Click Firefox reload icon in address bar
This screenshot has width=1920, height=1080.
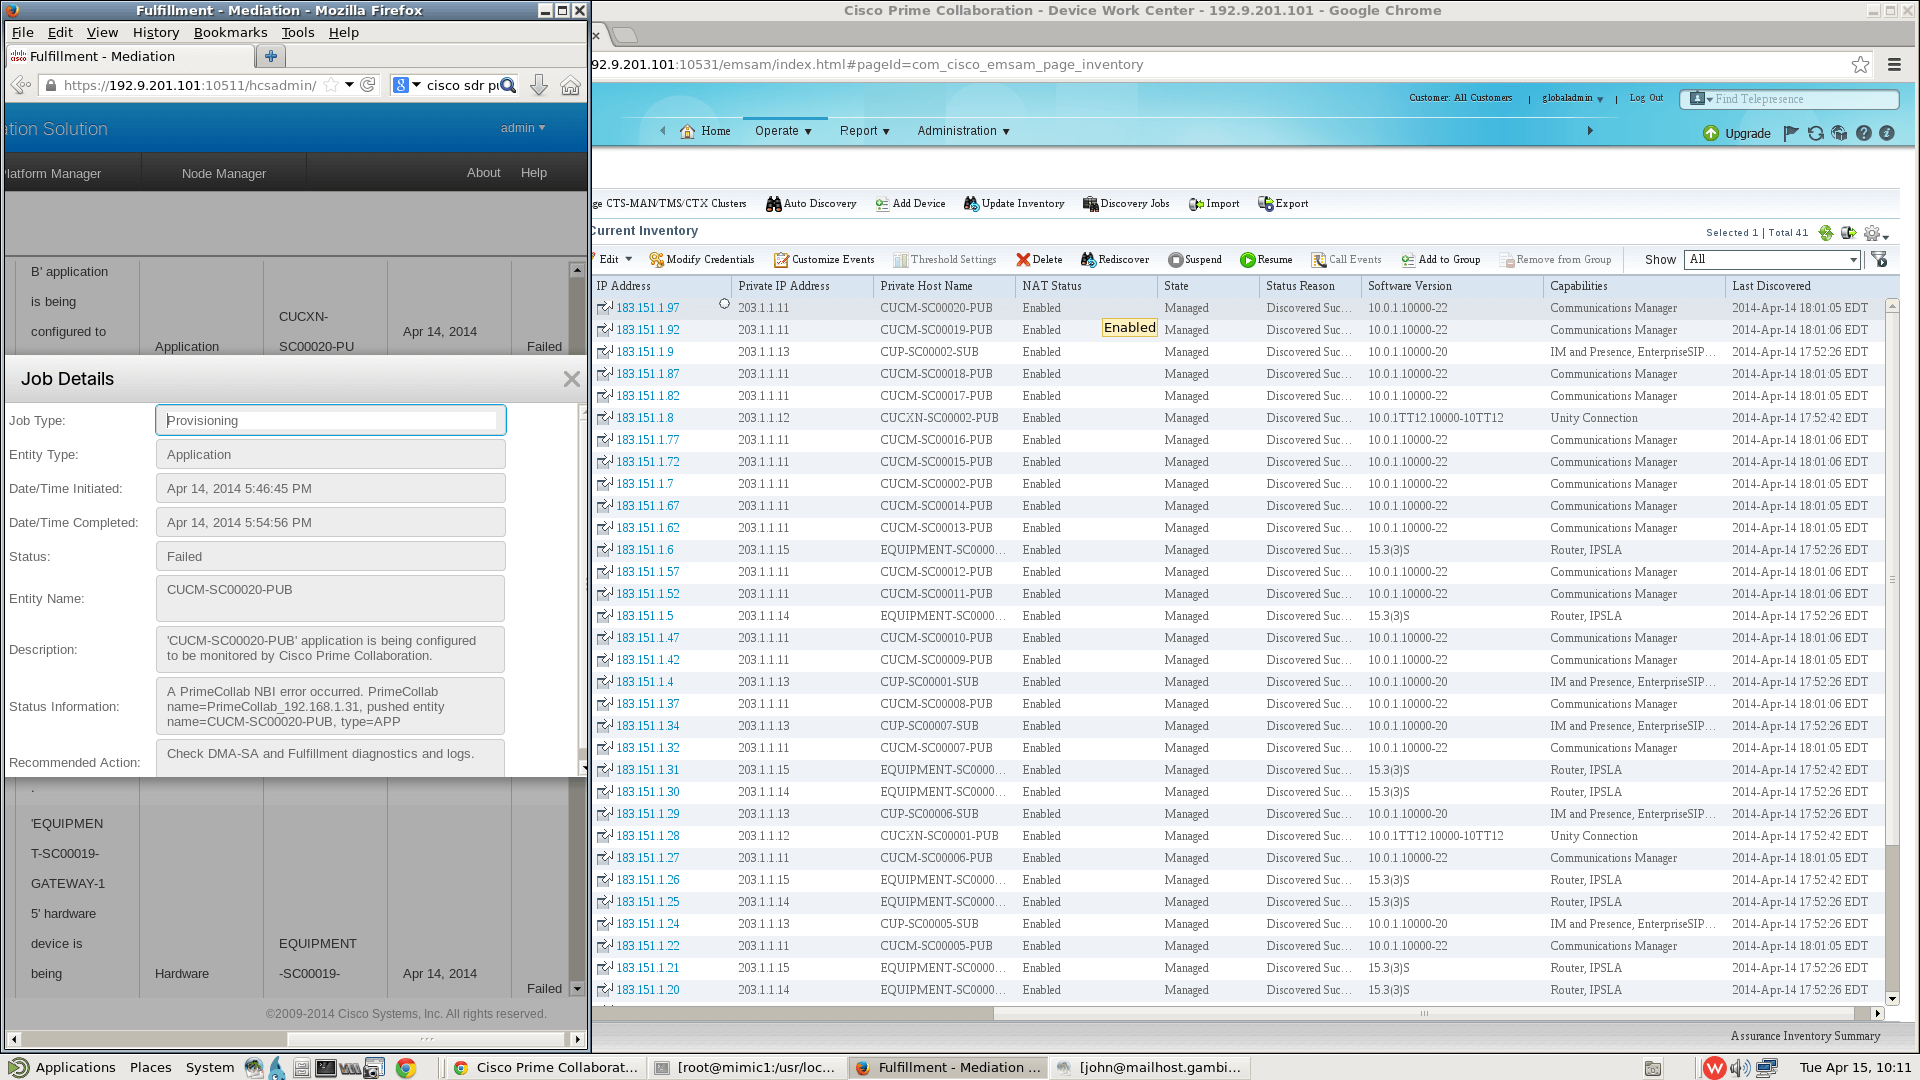click(368, 85)
